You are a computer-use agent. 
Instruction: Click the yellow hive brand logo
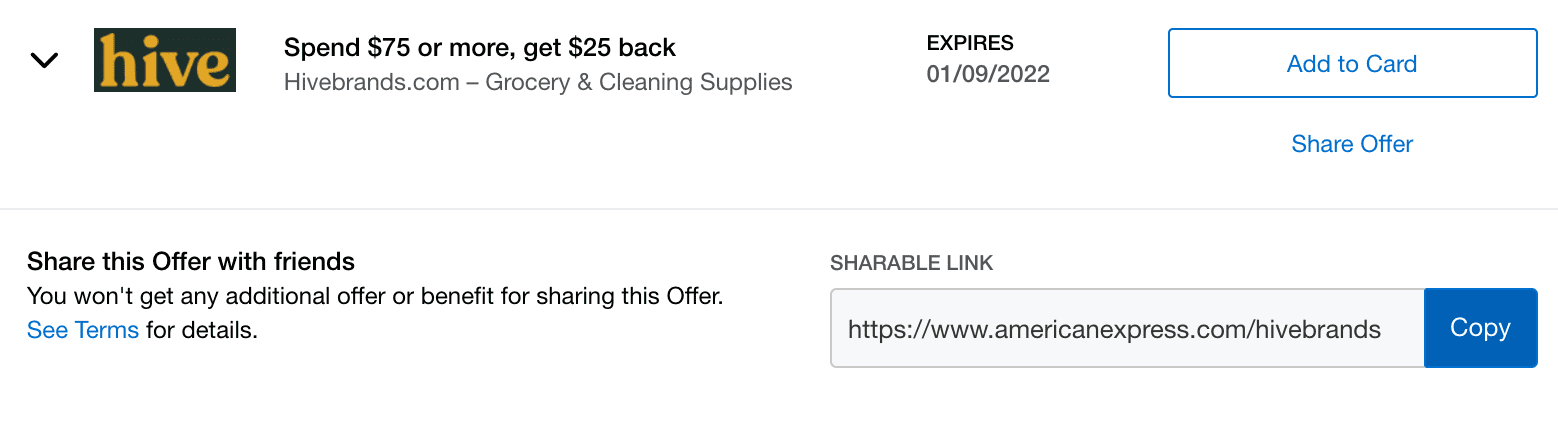(165, 60)
